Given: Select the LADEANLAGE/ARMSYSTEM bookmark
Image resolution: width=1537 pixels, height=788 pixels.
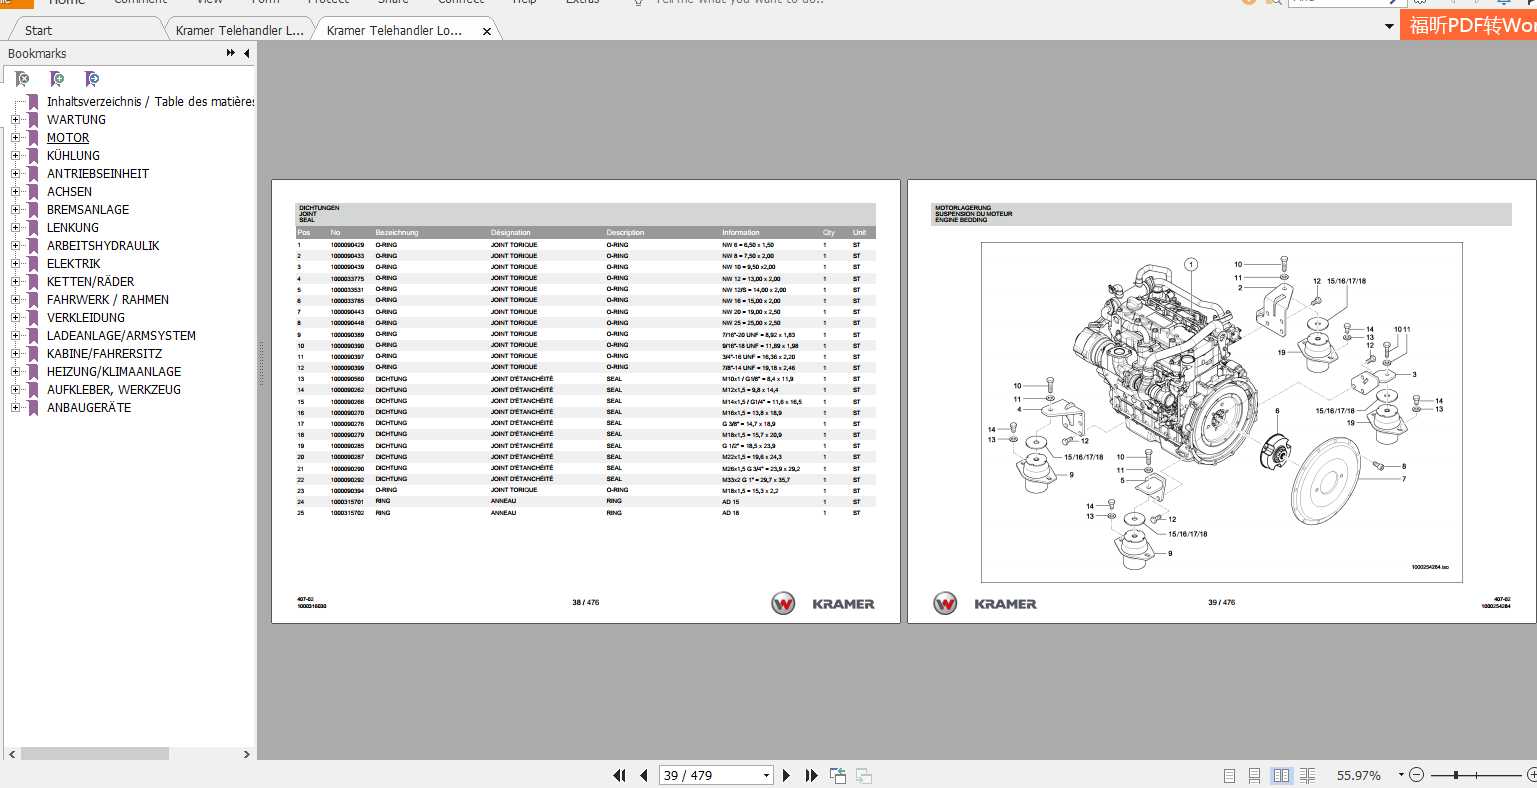Looking at the screenshot, I should (121, 336).
